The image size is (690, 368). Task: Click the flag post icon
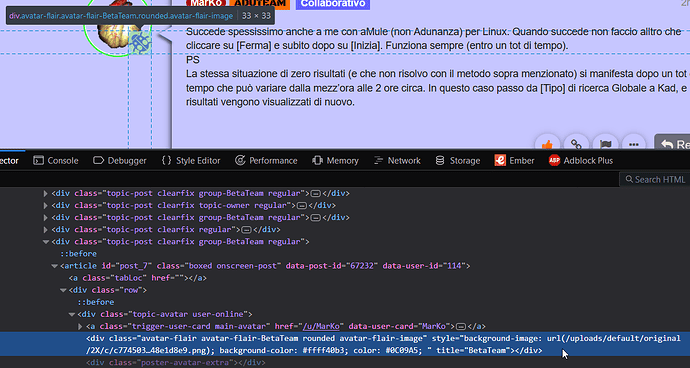coord(606,144)
